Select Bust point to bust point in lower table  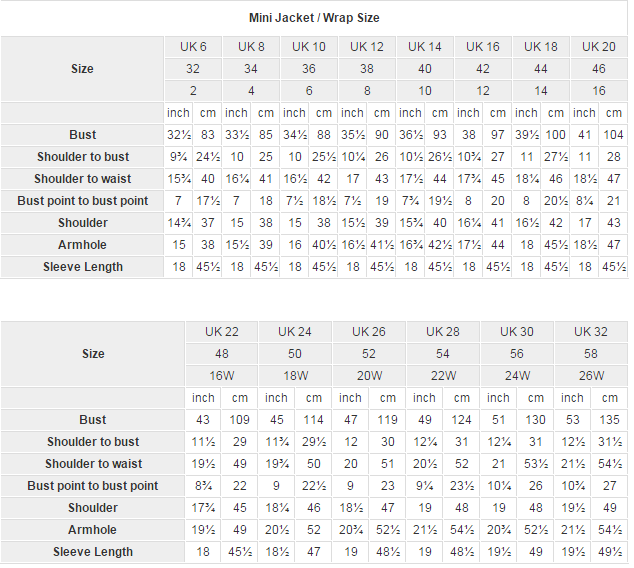pos(92,486)
